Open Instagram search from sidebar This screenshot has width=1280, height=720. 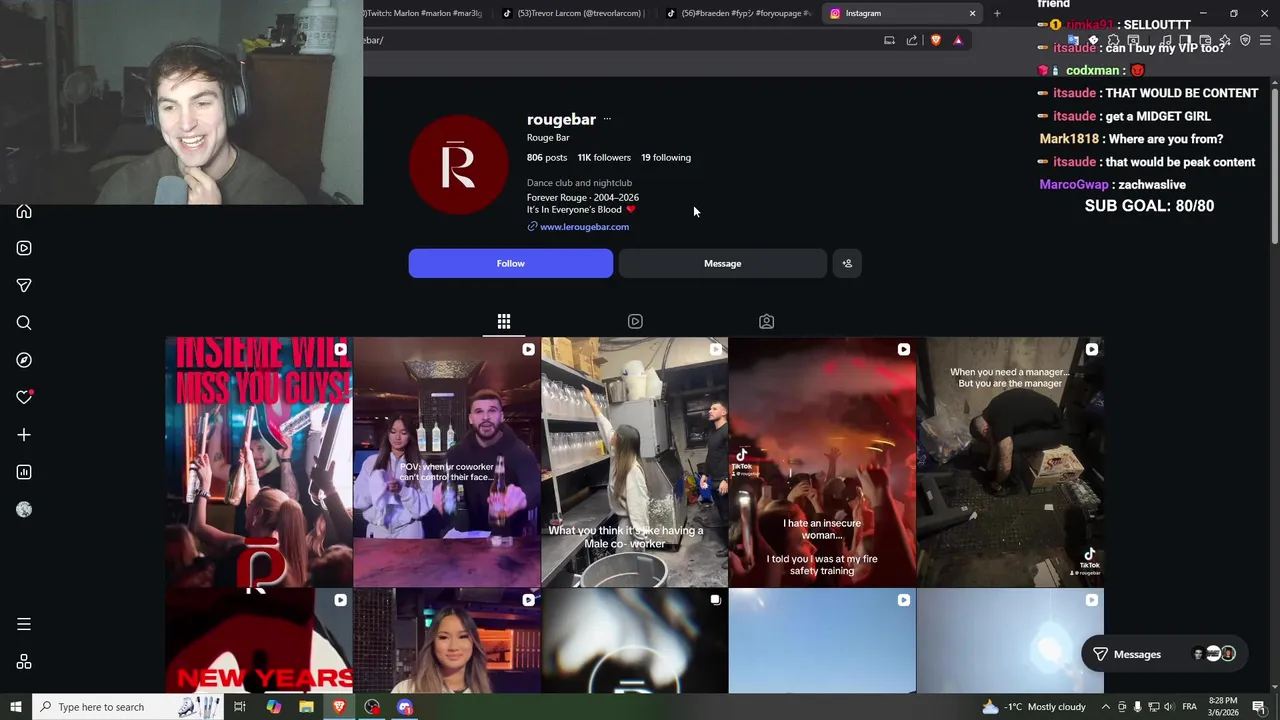pos(24,323)
